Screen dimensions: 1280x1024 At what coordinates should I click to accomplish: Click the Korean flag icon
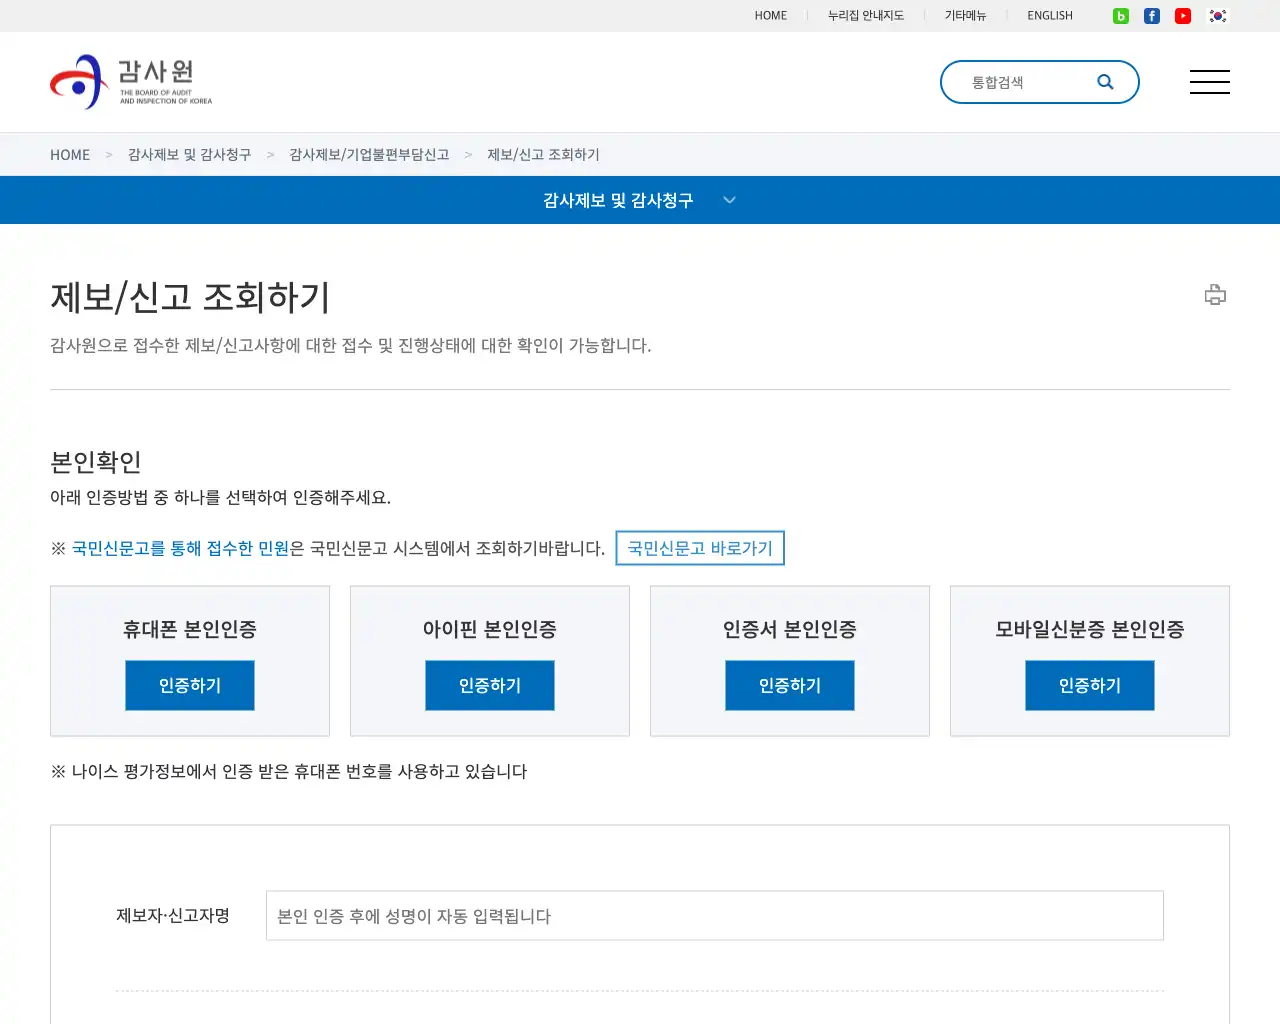click(1217, 16)
